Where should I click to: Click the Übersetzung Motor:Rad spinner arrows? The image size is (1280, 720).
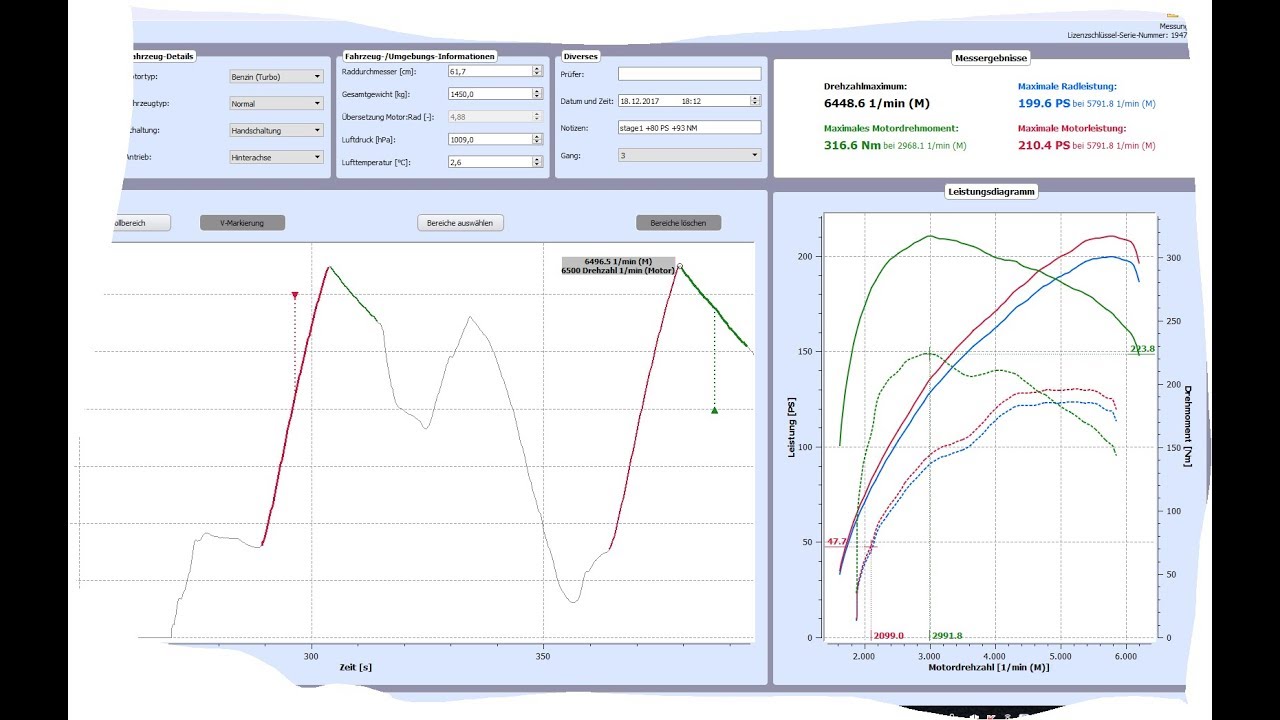[x=537, y=116]
